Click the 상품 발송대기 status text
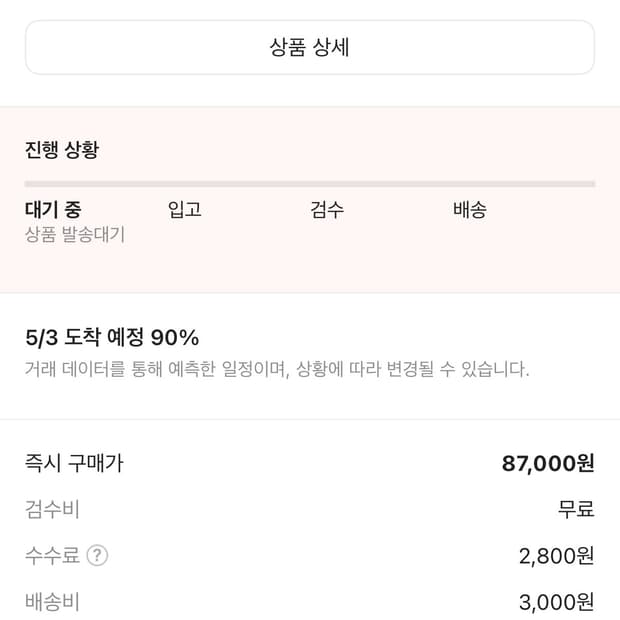Image resolution: width=620 pixels, height=620 pixels. coord(75,235)
